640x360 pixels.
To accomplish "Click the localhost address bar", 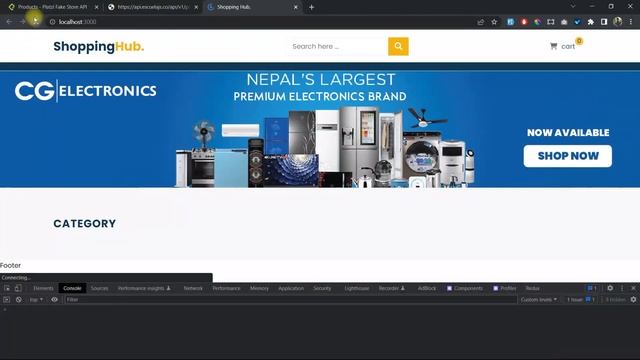I will pos(261,22).
